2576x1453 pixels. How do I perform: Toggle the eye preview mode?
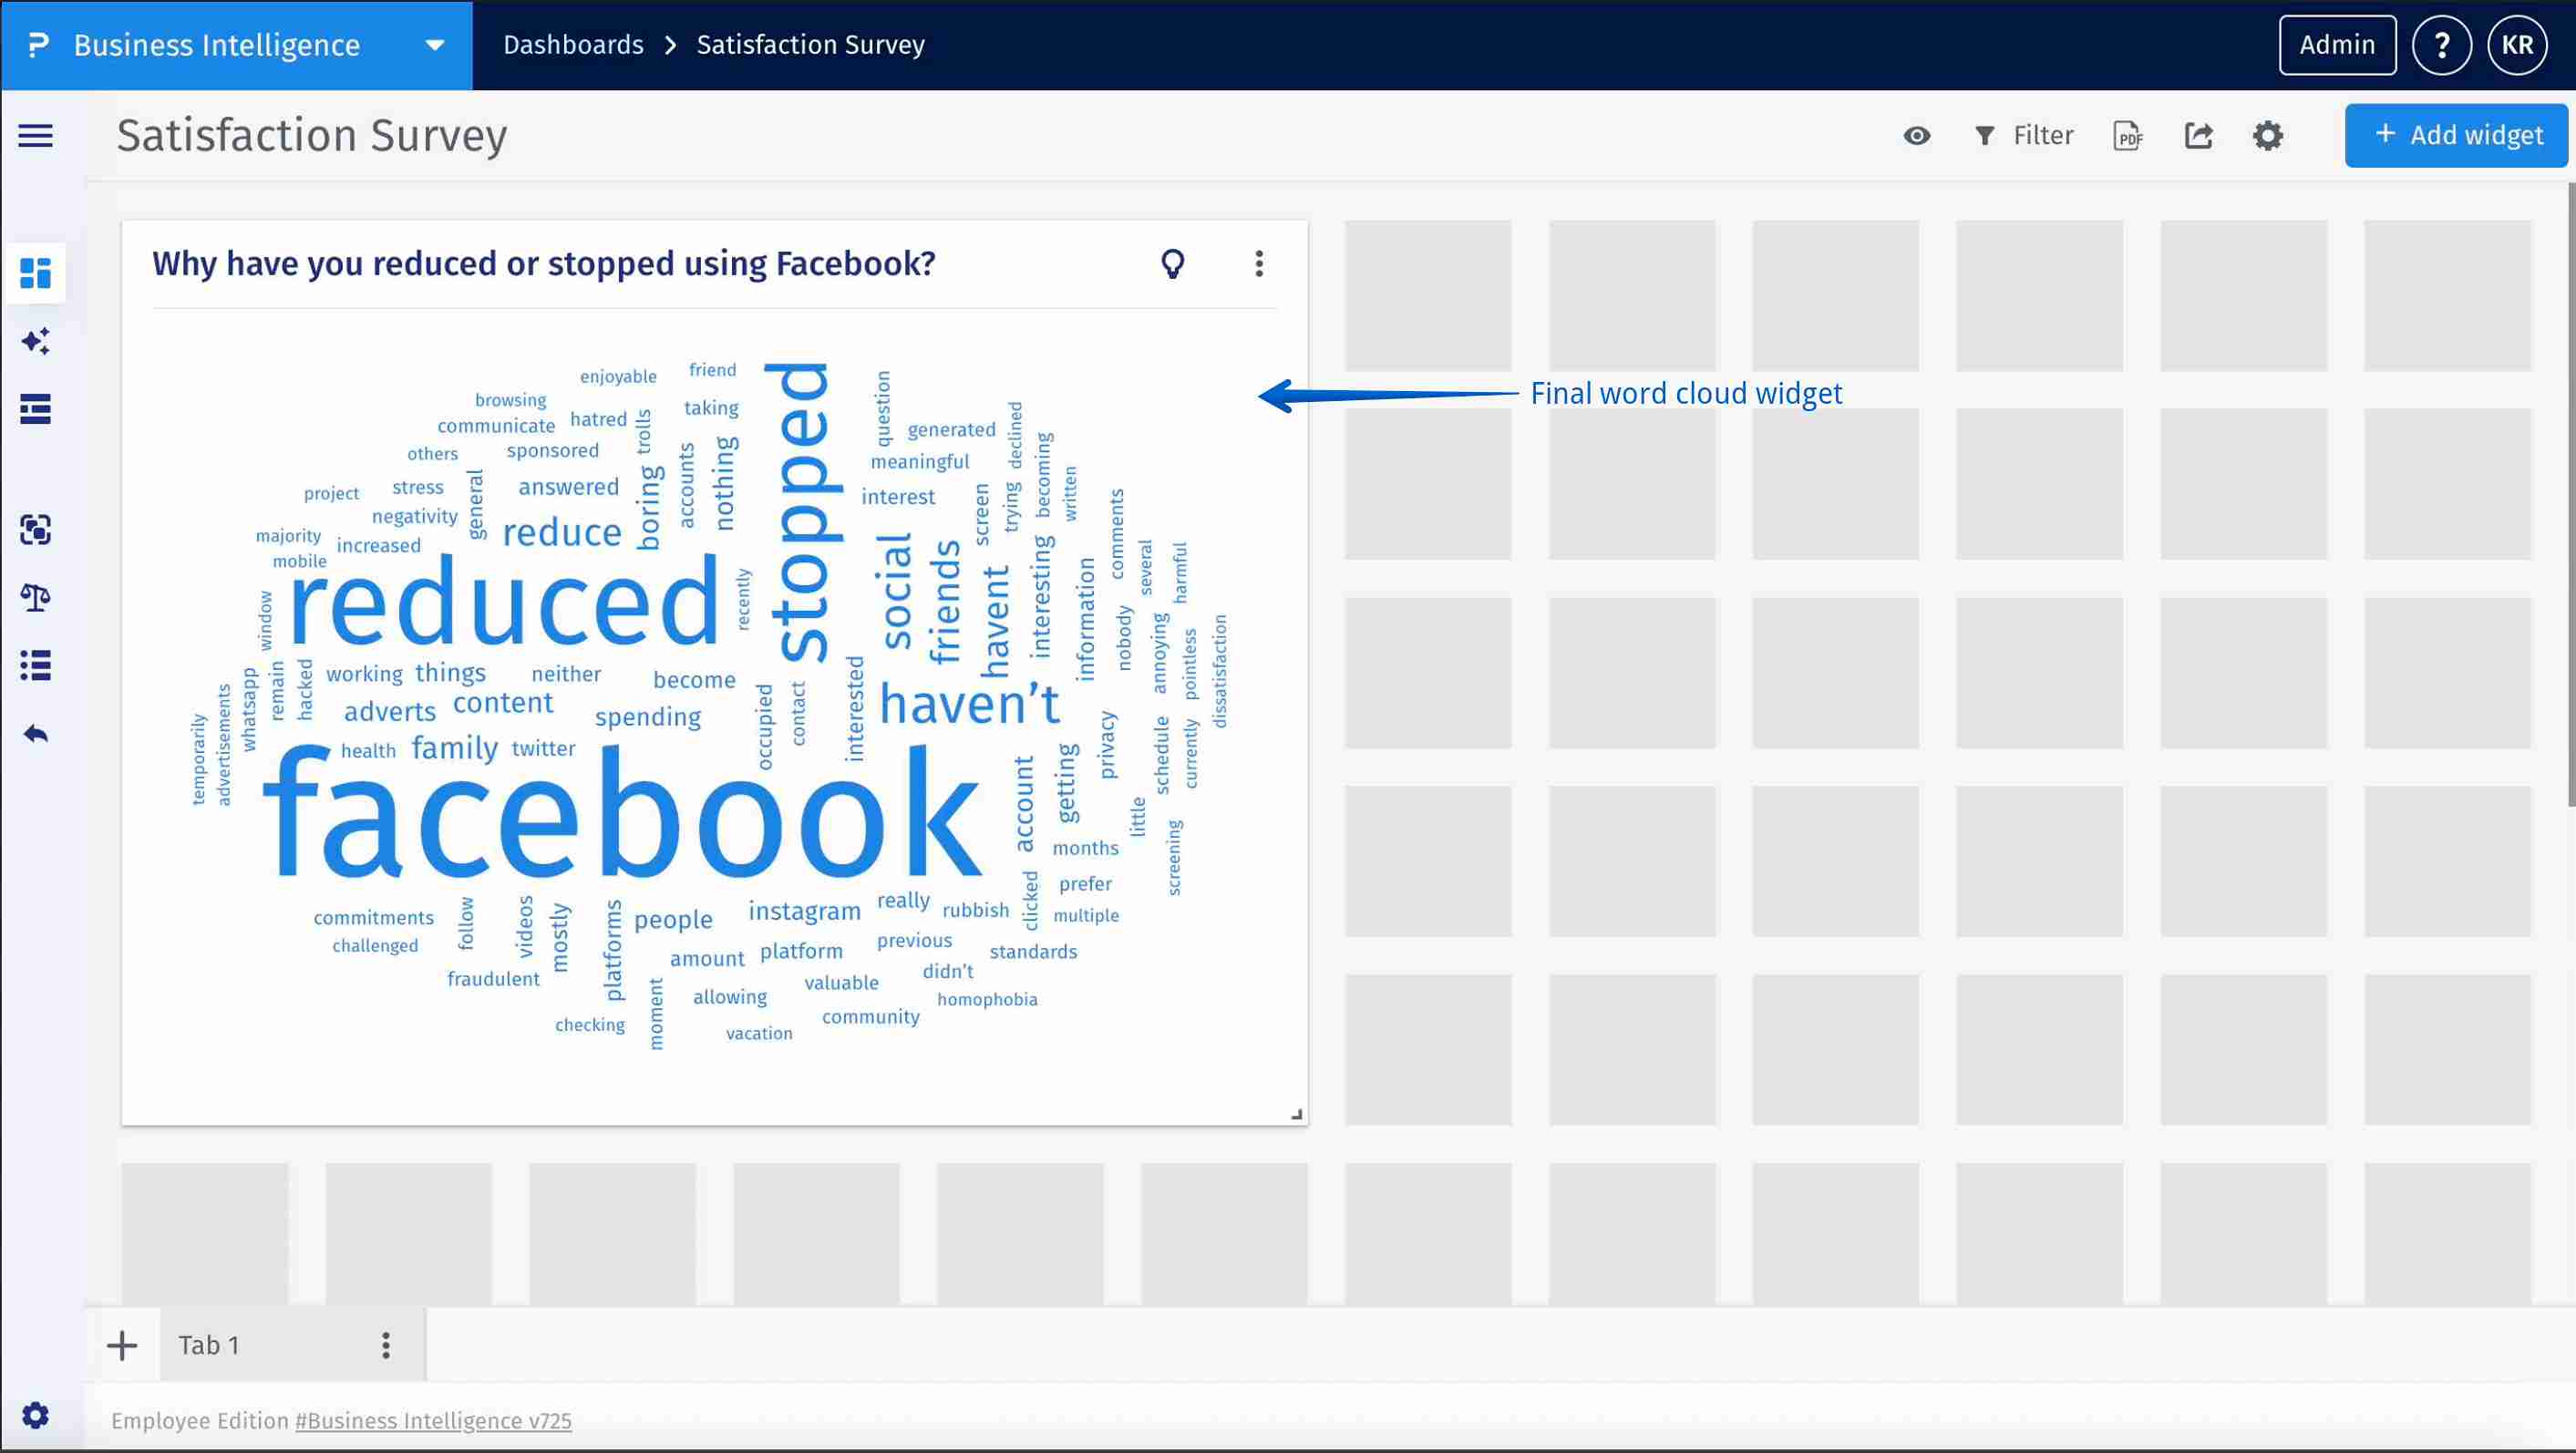point(1916,136)
